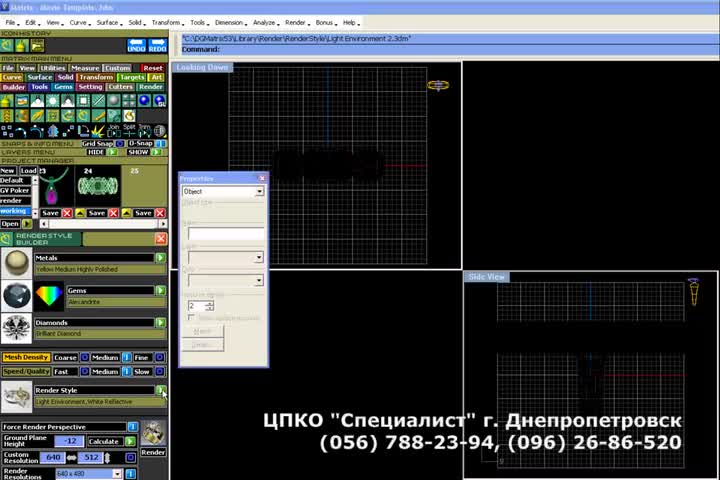Expand the Metals material list
Viewport: 720px width, 480px height.
click(160, 258)
